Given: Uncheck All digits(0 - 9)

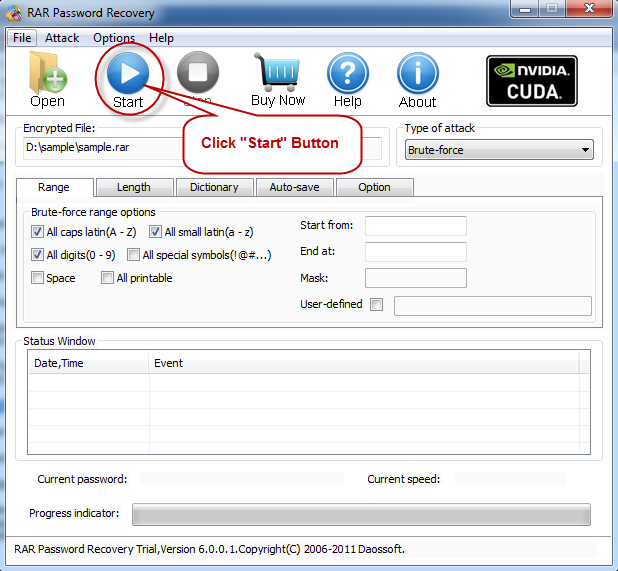Looking at the screenshot, I should point(37,255).
